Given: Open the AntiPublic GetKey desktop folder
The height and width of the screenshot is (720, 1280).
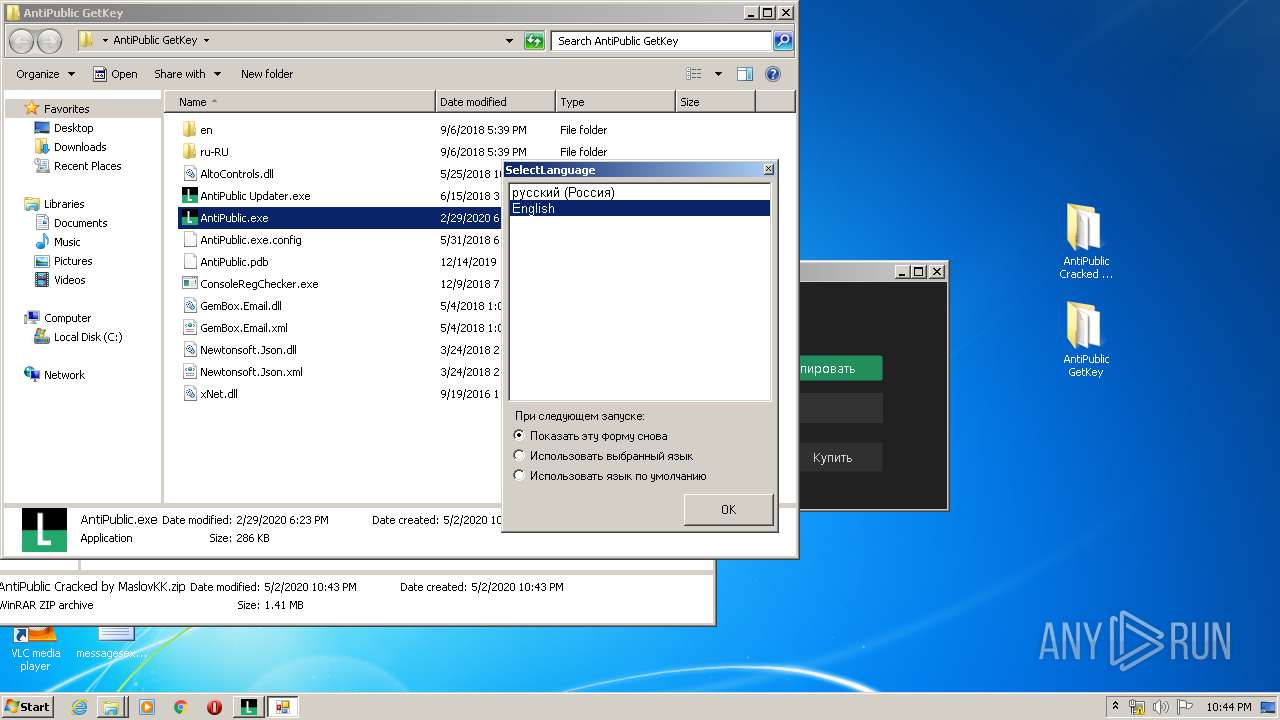Looking at the screenshot, I should point(1085,339).
